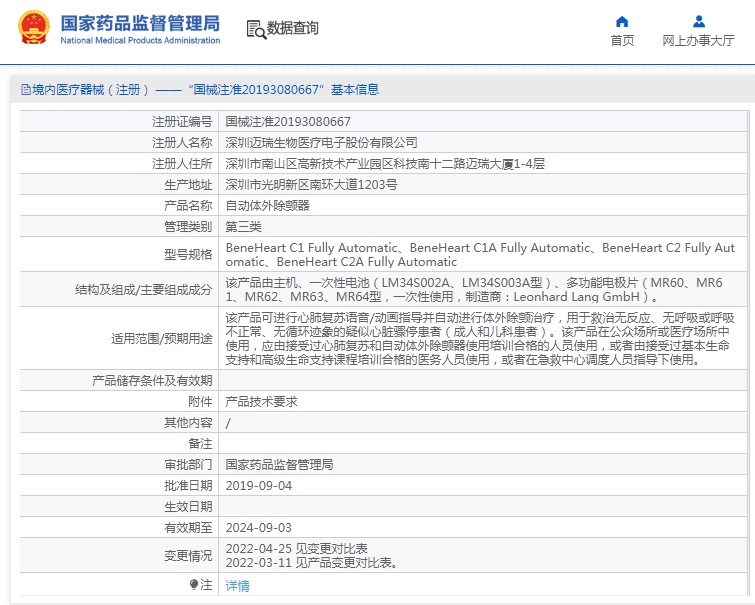Viewport: 755px width, 605px height.
Task: Click the 附件 row label
Action: pos(200,401)
